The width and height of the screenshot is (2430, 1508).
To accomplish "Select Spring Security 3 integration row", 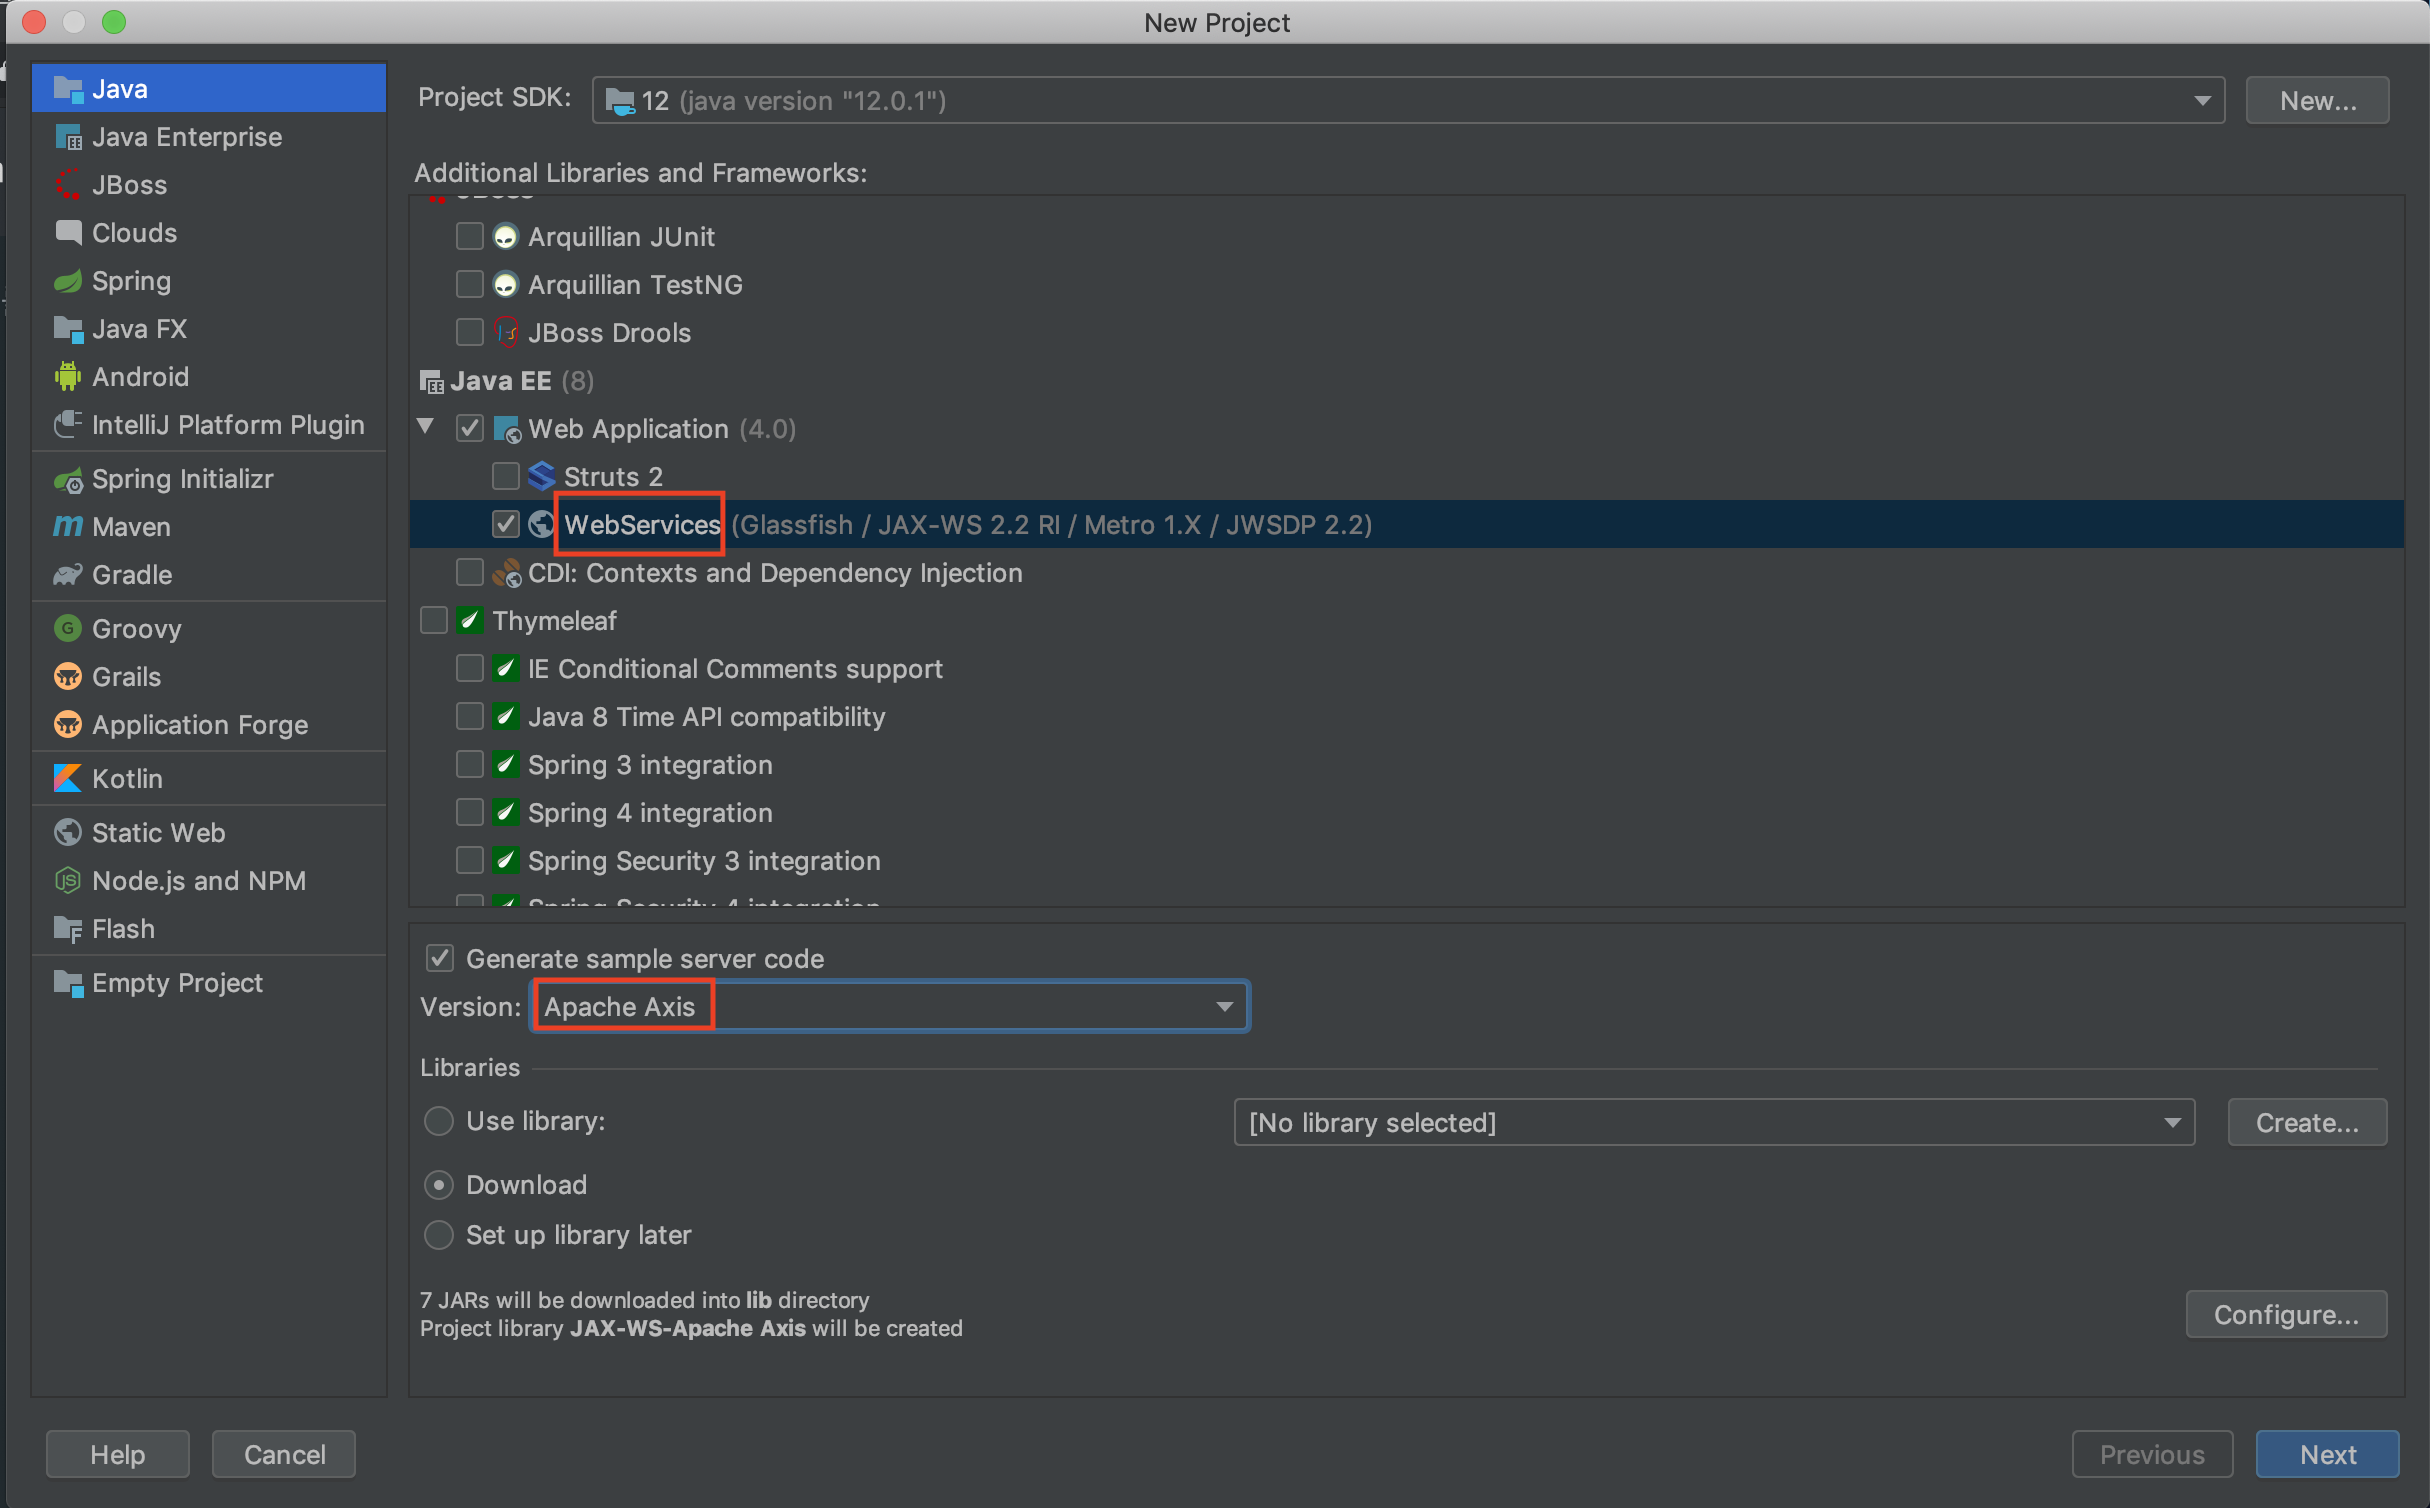I will (1406, 861).
